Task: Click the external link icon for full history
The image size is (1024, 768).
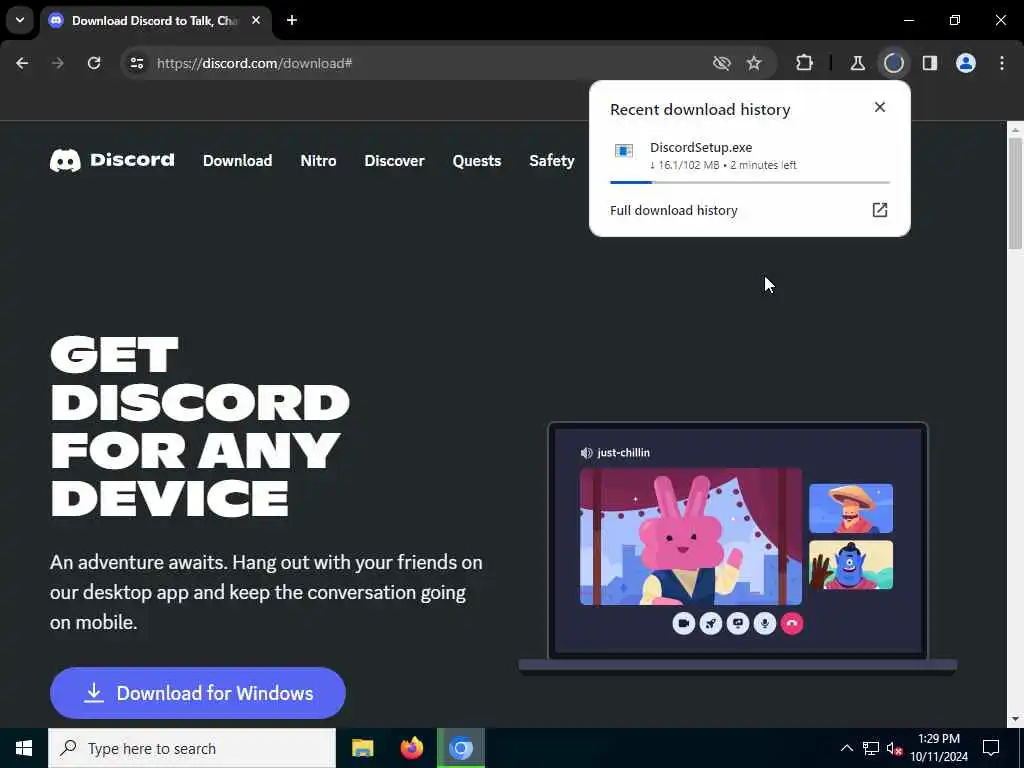Action: coord(880,210)
